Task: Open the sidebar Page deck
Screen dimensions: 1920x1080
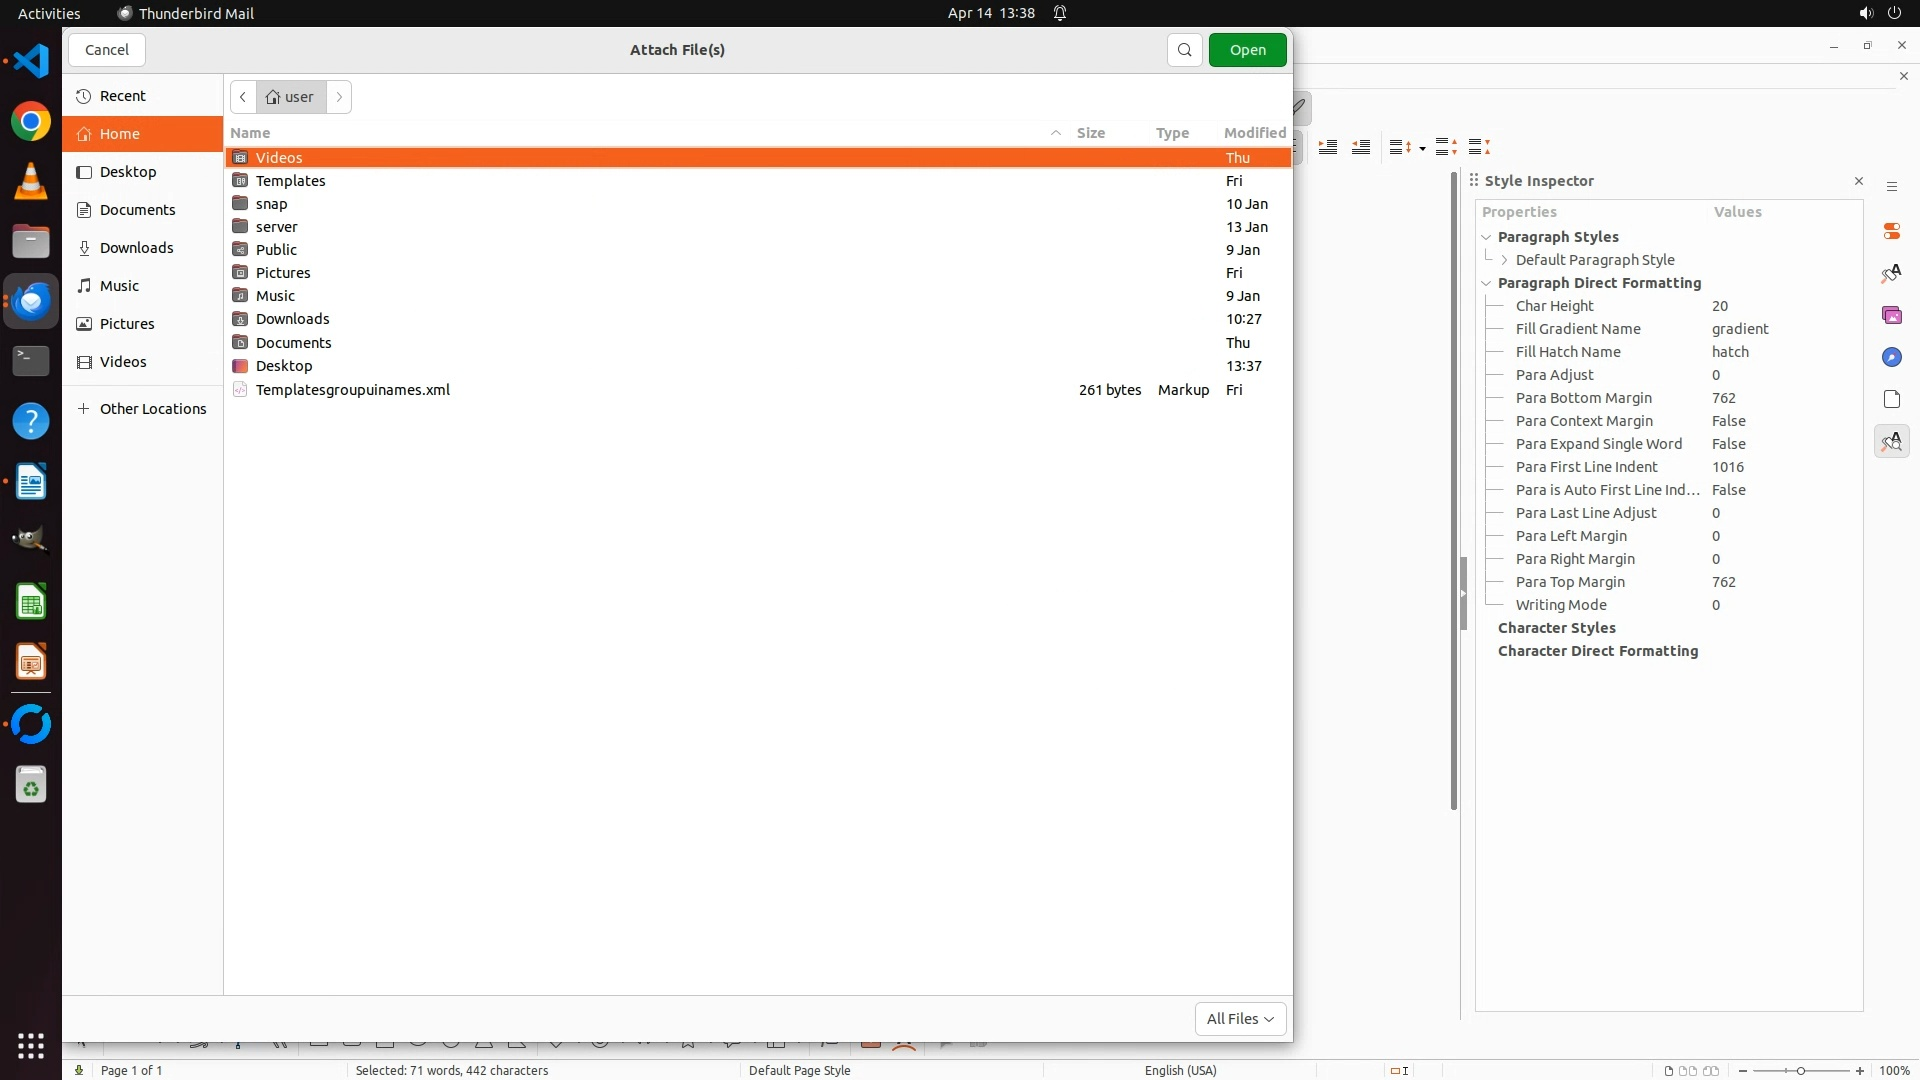Action: [x=1891, y=399]
